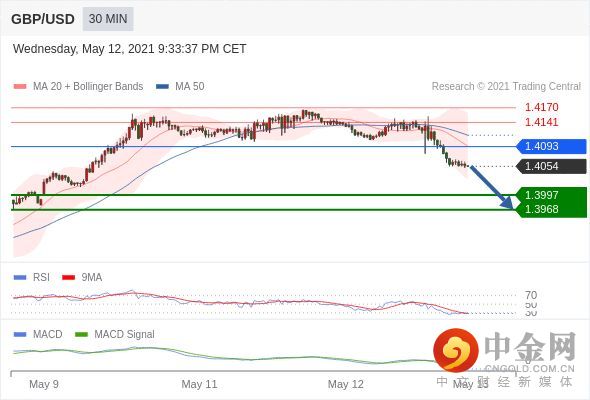Click the Research 2021 Trading Central credit
This screenshot has height=400, width=590.
pos(506,87)
